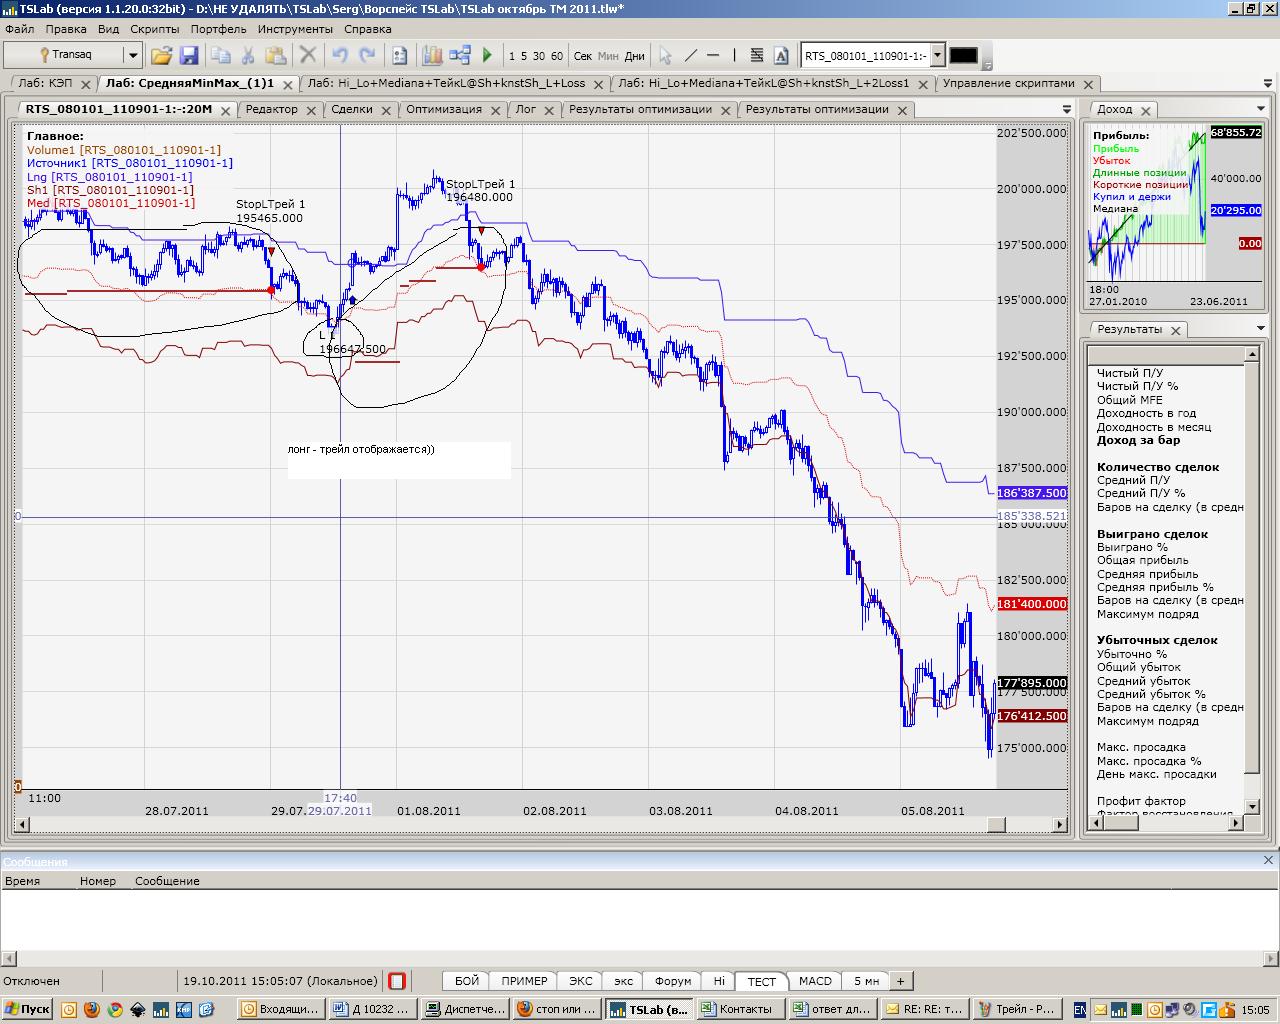Toggle the Сек seconds interval
The width and height of the screenshot is (1280, 1024).
[x=583, y=56]
